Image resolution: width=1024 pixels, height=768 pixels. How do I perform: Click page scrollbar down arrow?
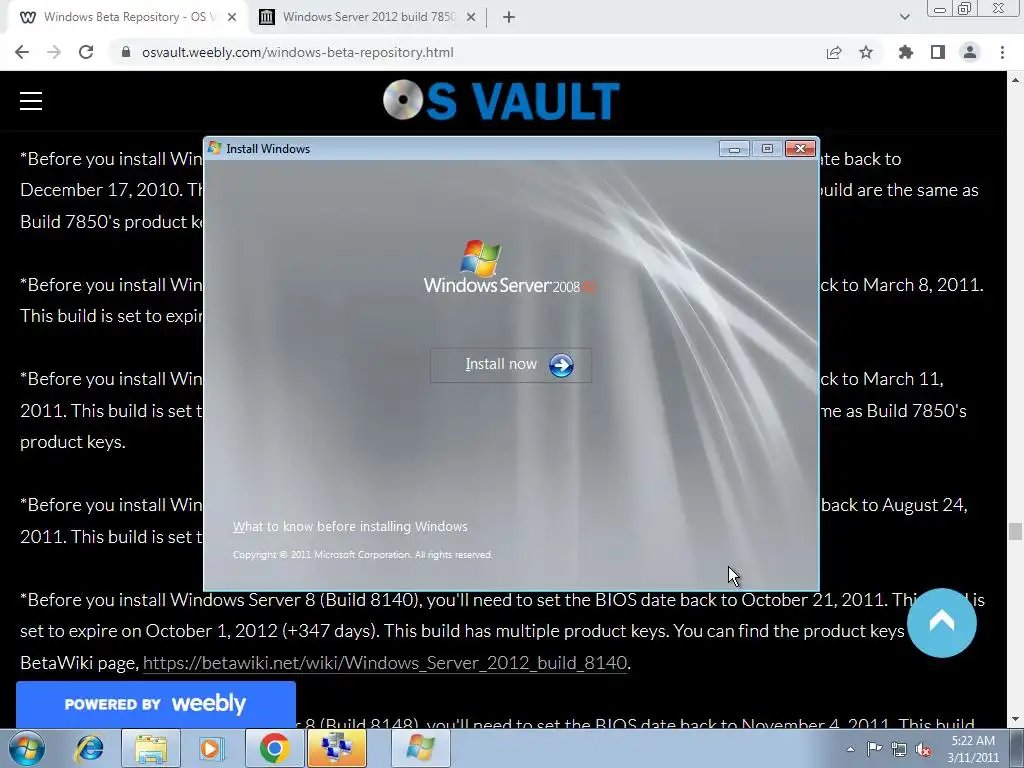click(1016, 720)
